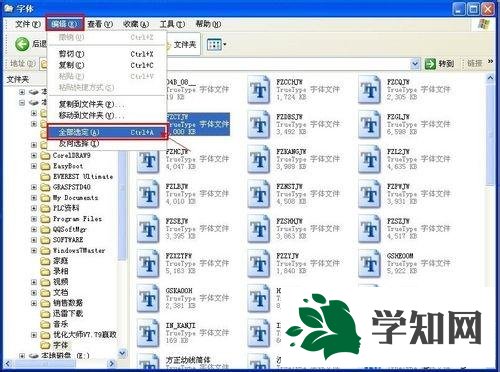Open the 收藏(A) menu
Viewport: 500px width, 372px height.
(136, 24)
